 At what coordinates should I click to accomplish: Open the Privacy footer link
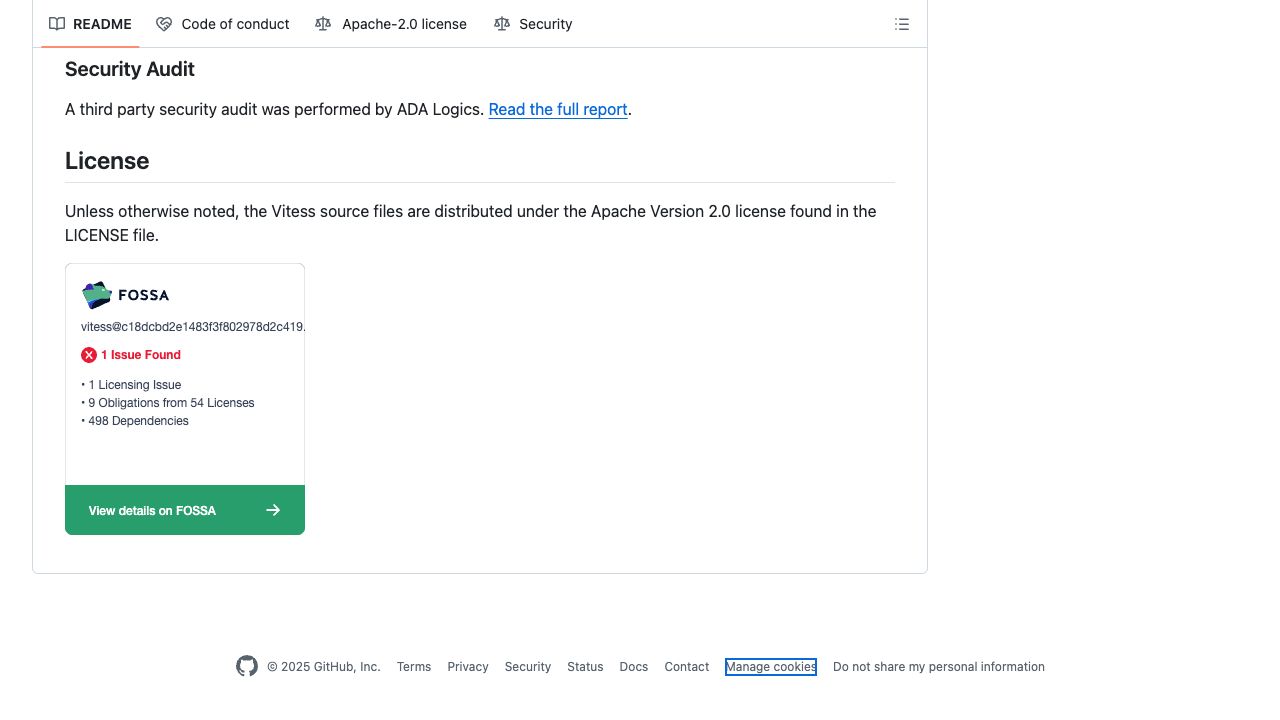(468, 667)
